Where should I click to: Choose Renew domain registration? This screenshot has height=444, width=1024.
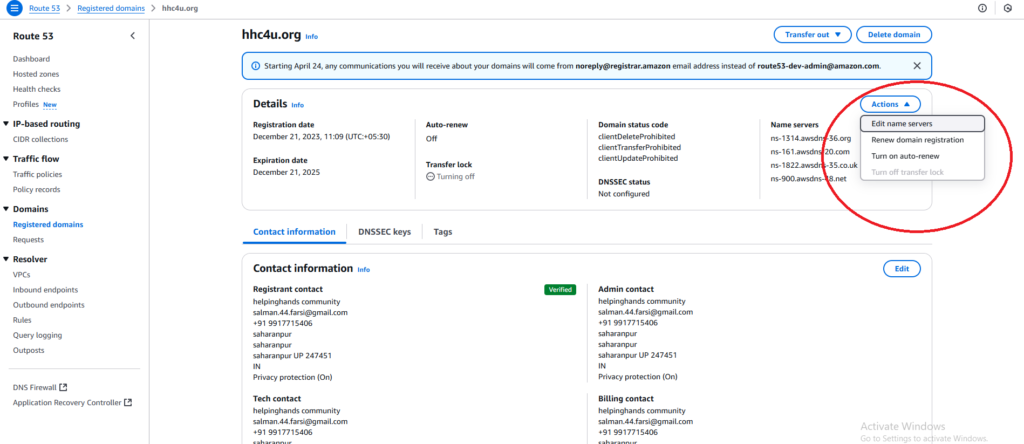(x=922, y=140)
